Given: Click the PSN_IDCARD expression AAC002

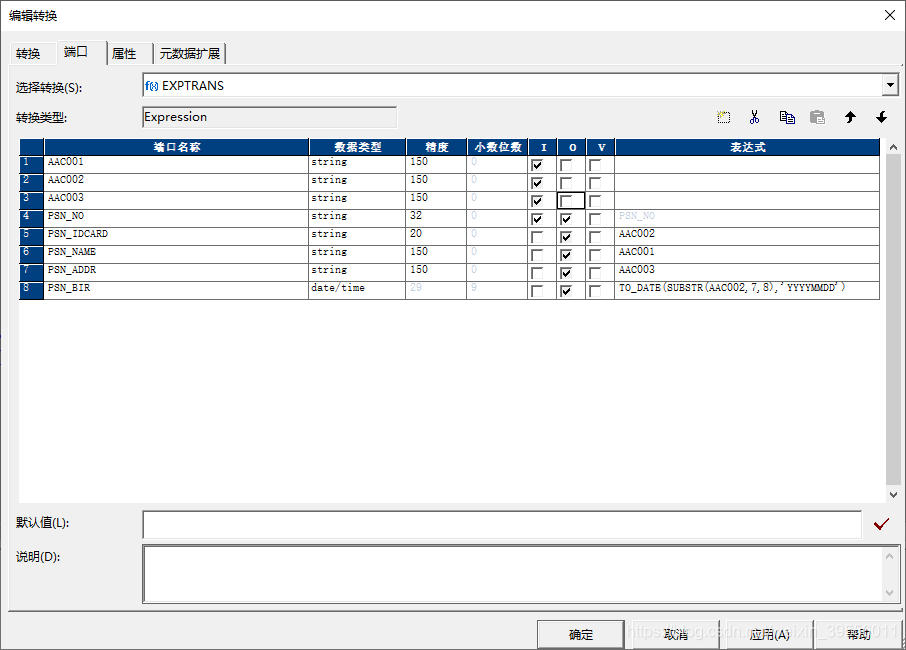Looking at the screenshot, I should (747, 236).
